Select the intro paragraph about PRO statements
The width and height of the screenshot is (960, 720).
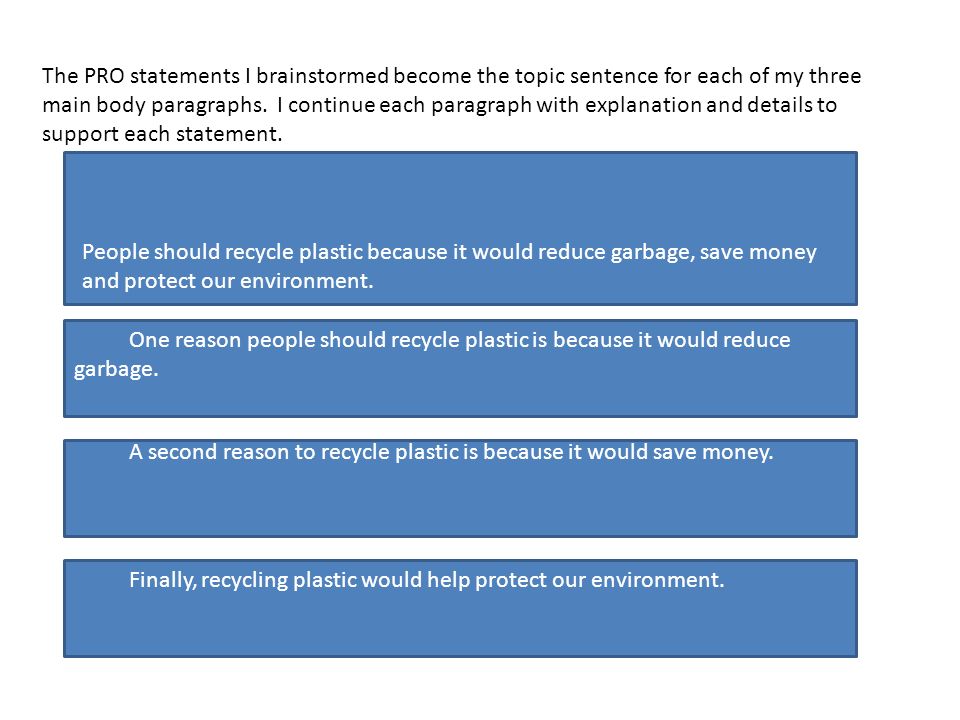(451, 105)
